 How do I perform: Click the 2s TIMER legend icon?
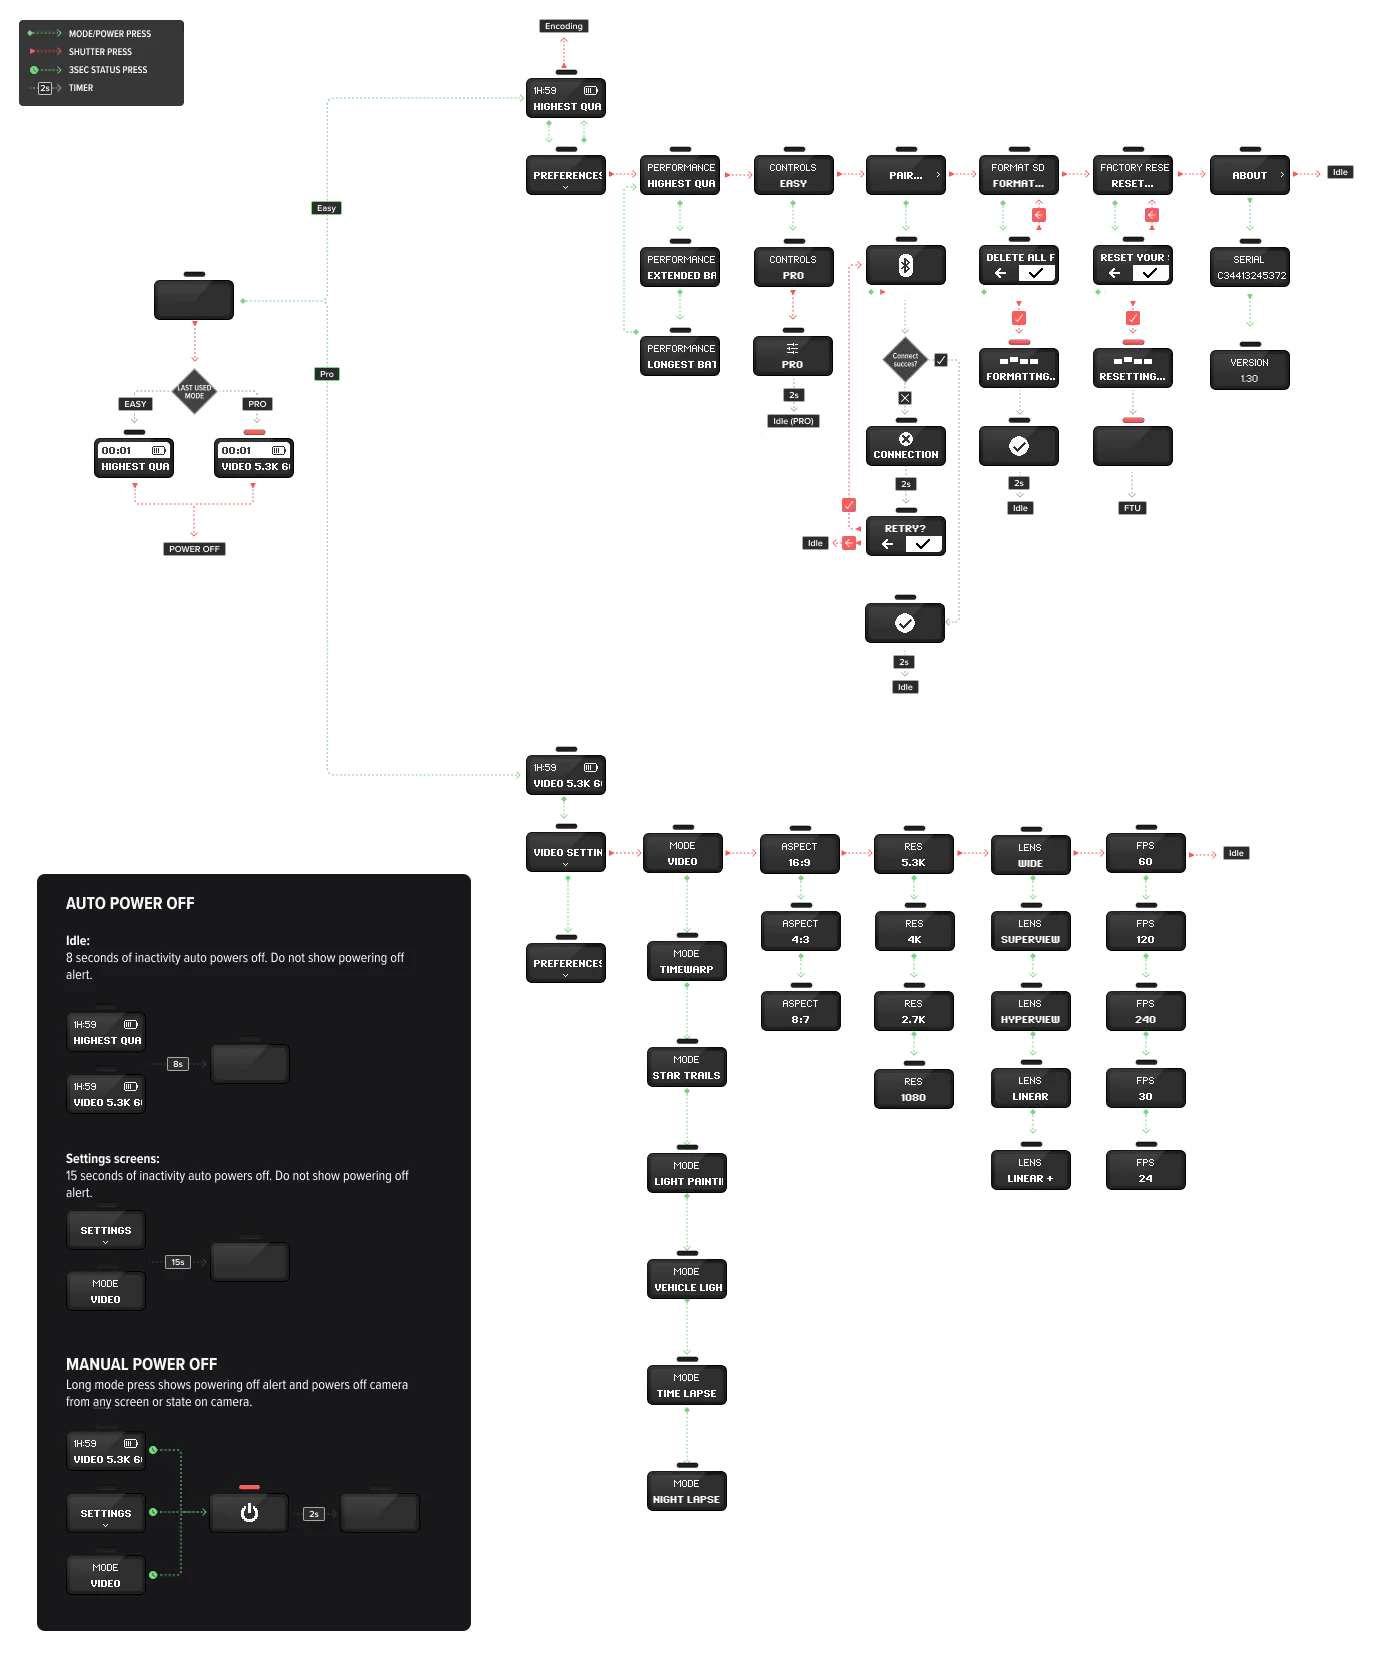pos(45,88)
